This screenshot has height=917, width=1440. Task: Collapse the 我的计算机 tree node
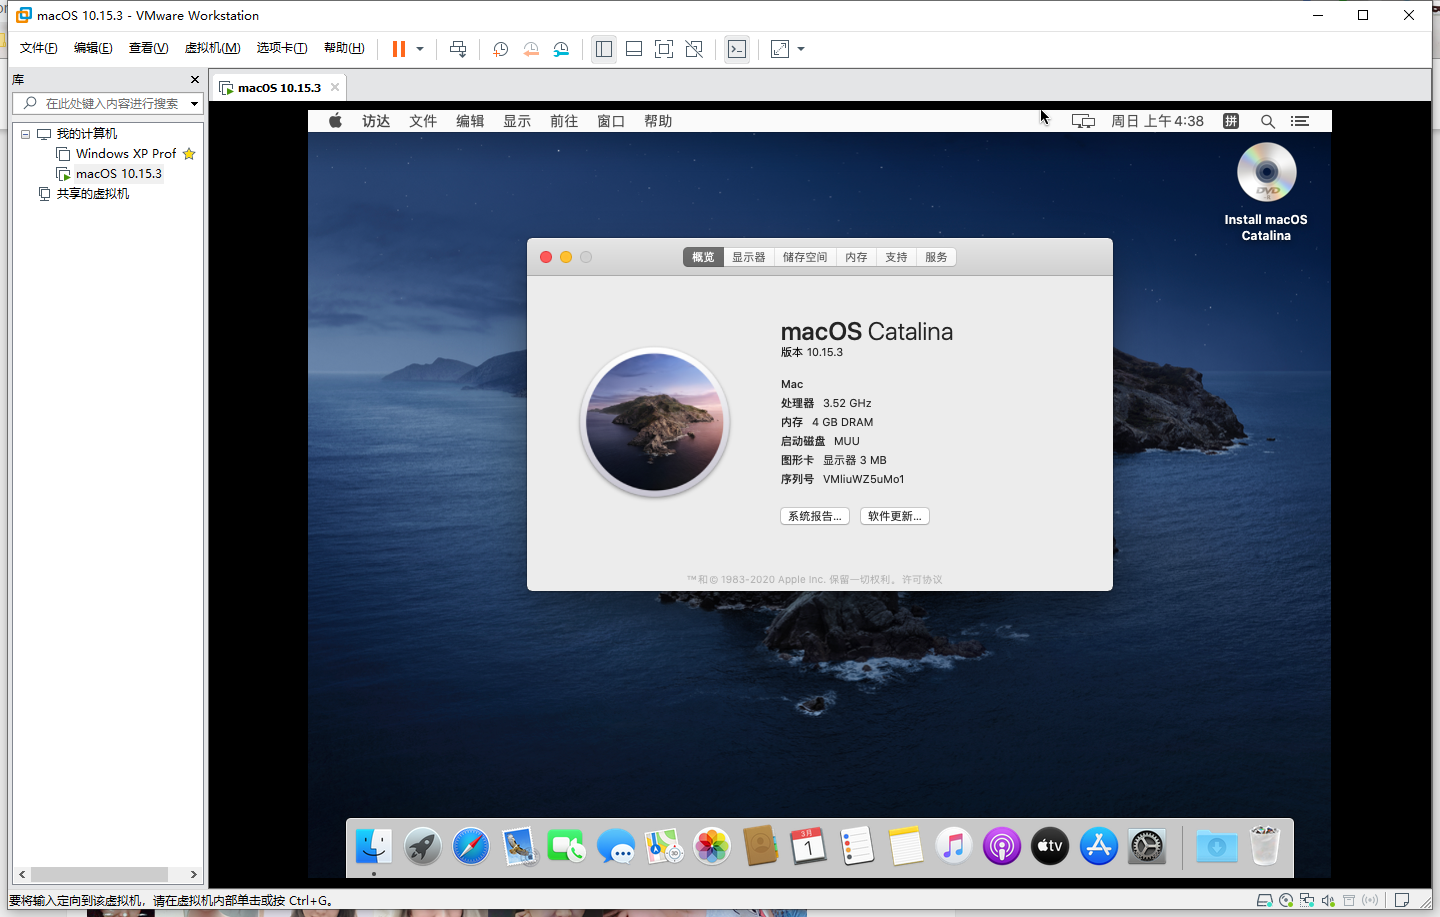coord(26,134)
